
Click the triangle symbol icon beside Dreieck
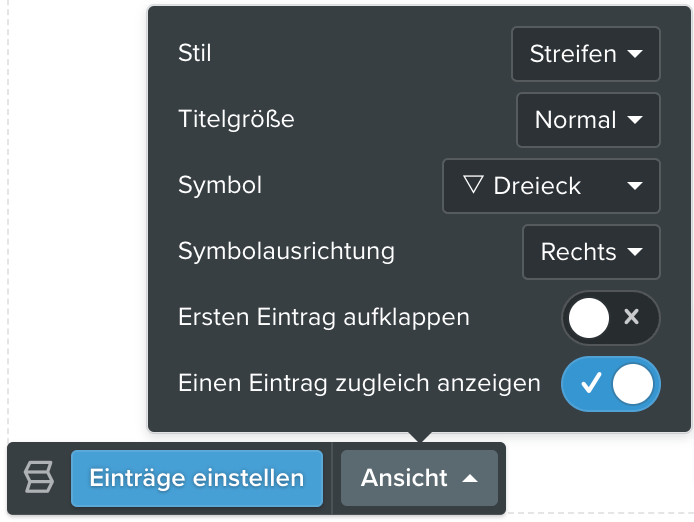(x=473, y=185)
